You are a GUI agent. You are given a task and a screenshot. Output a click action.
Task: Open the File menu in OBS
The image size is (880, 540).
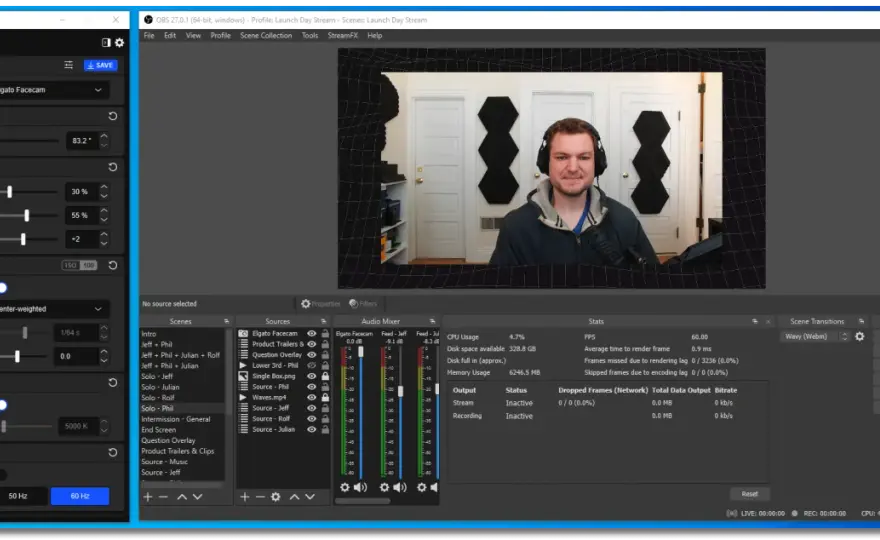[149, 35]
